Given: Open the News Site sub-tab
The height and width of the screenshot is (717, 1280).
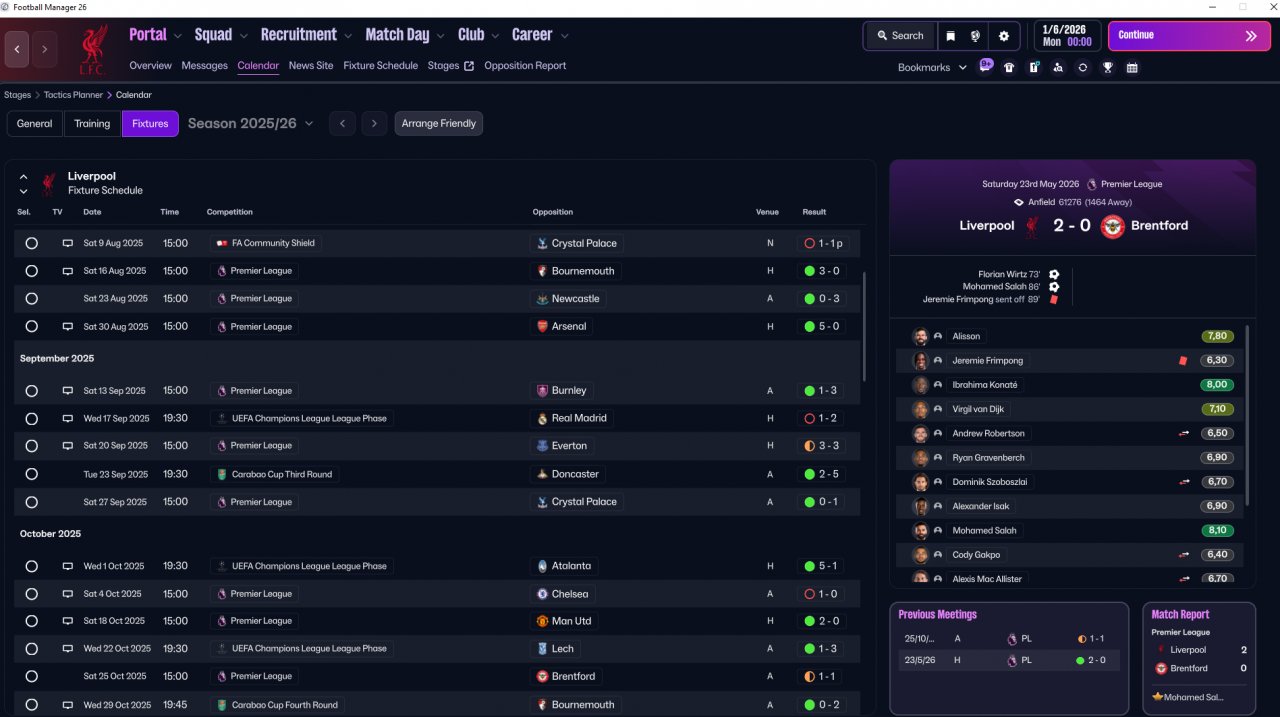Looking at the screenshot, I should 311,66.
